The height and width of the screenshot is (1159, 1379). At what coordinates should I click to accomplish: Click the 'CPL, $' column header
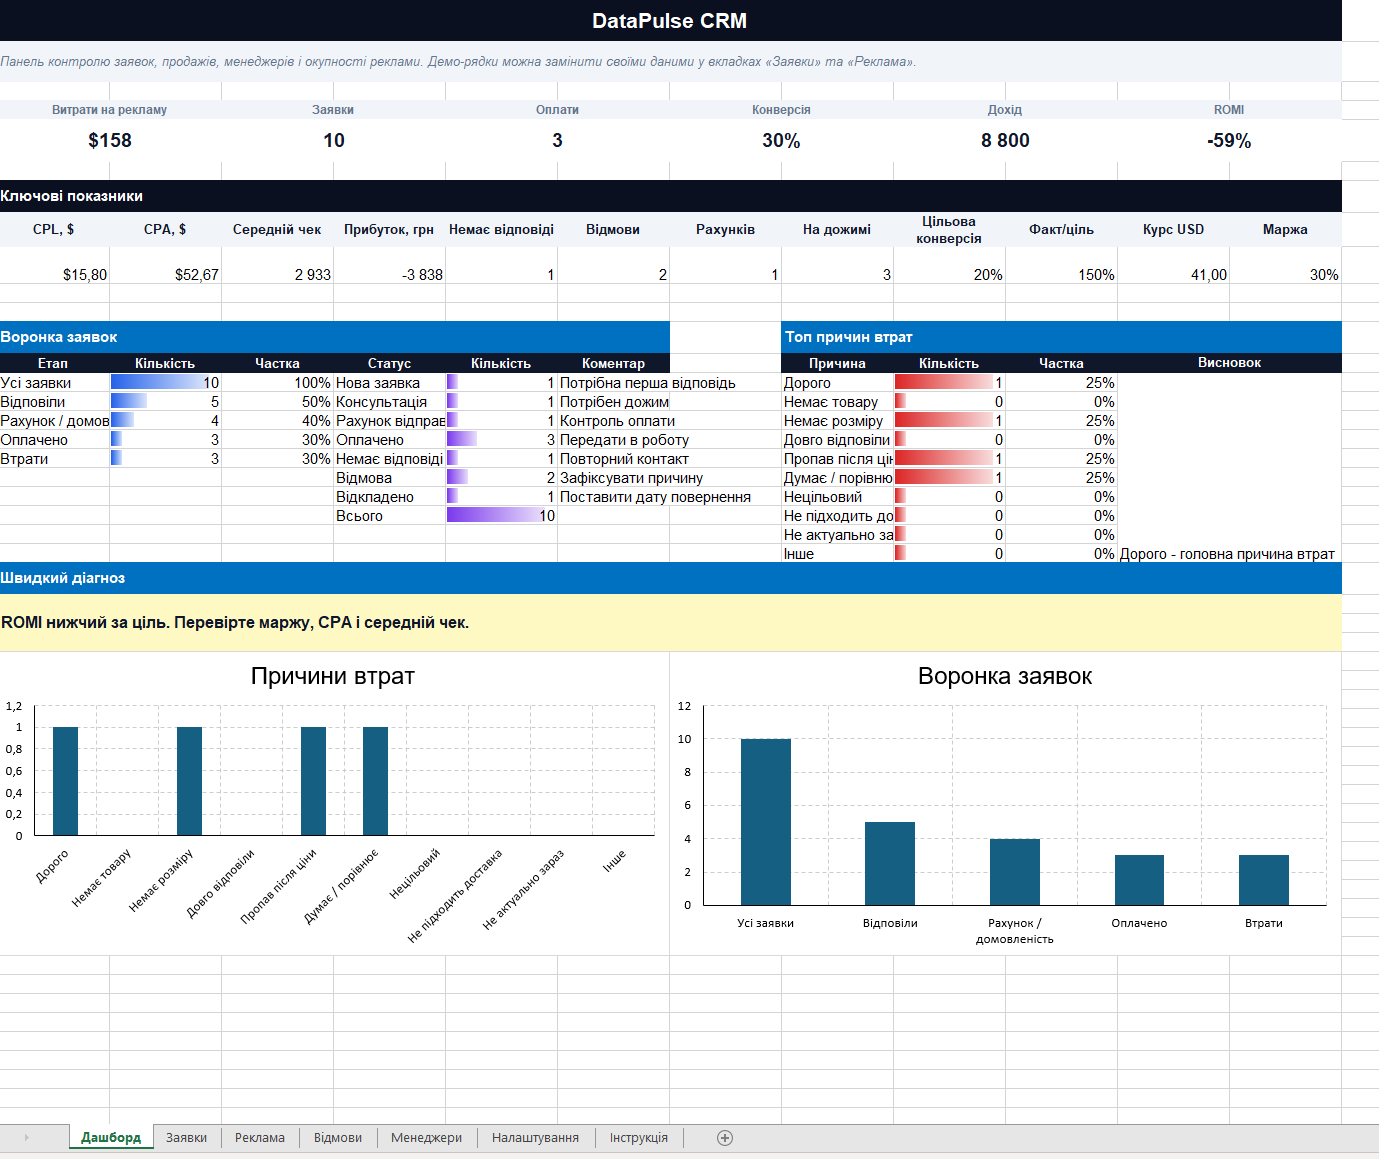[x=54, y=229]
